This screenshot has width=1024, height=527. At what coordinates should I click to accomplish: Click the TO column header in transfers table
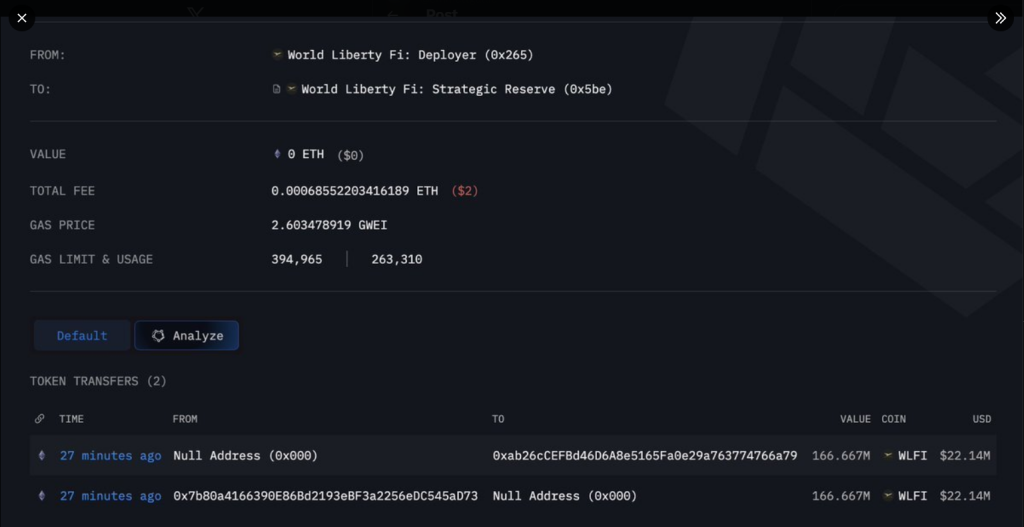498,419
